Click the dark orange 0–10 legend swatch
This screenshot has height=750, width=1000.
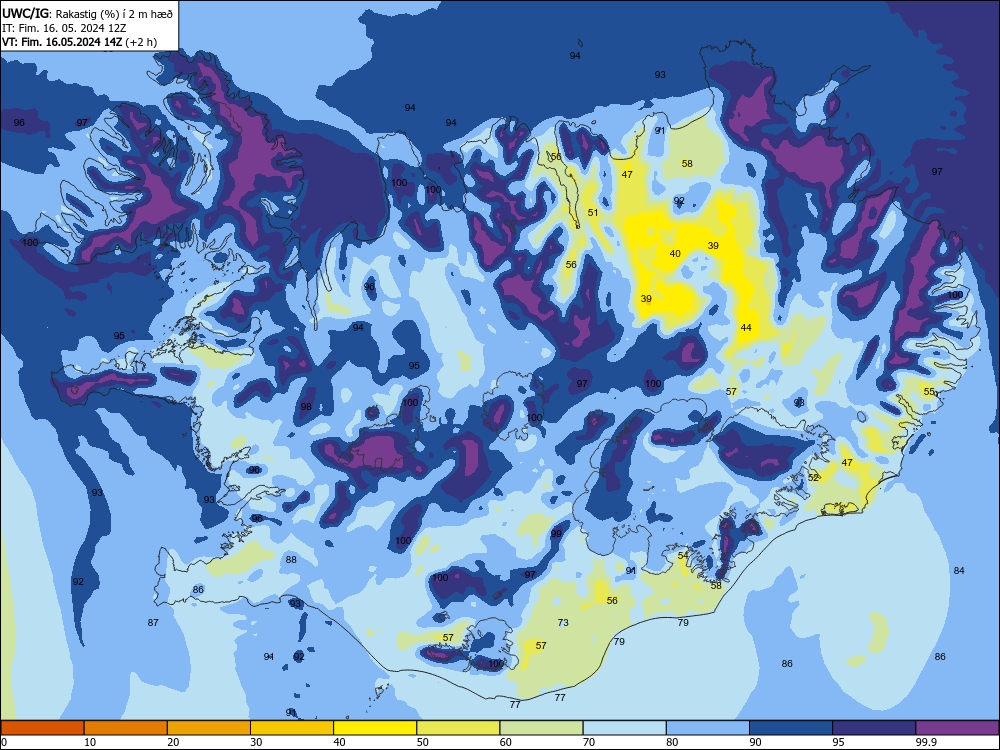[x=42, y=728]
